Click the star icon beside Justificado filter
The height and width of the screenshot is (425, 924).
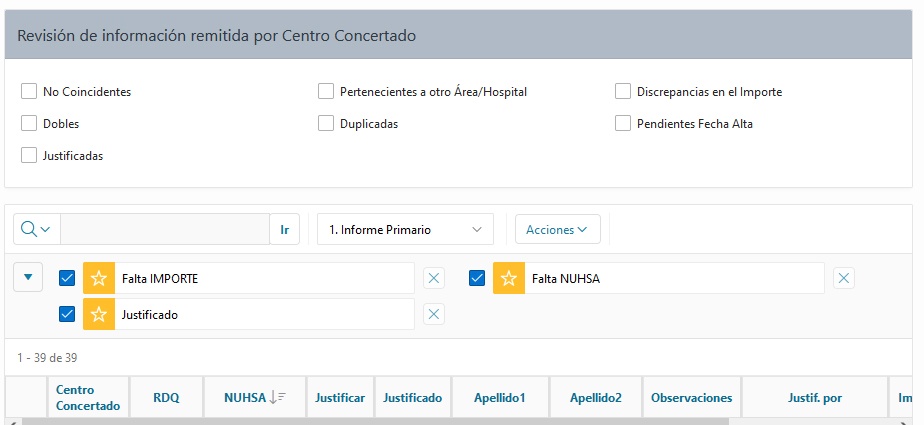(99, 314)
